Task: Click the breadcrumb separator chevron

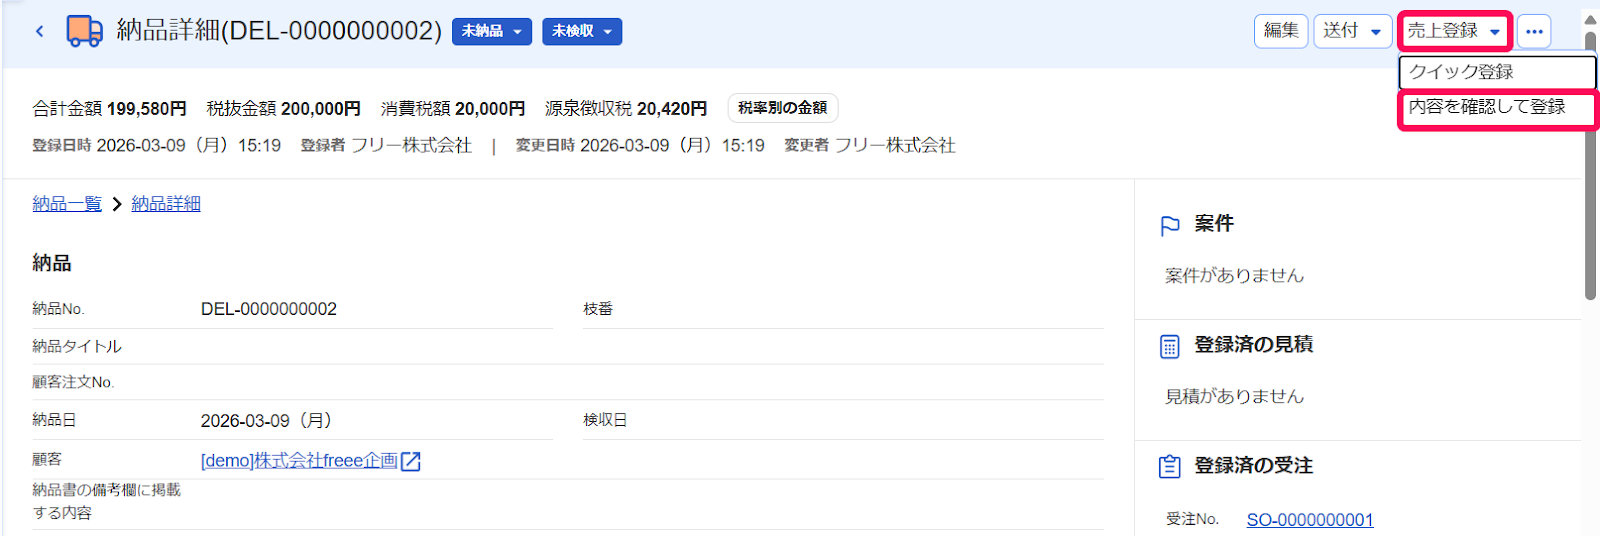Action: [117, 204]
